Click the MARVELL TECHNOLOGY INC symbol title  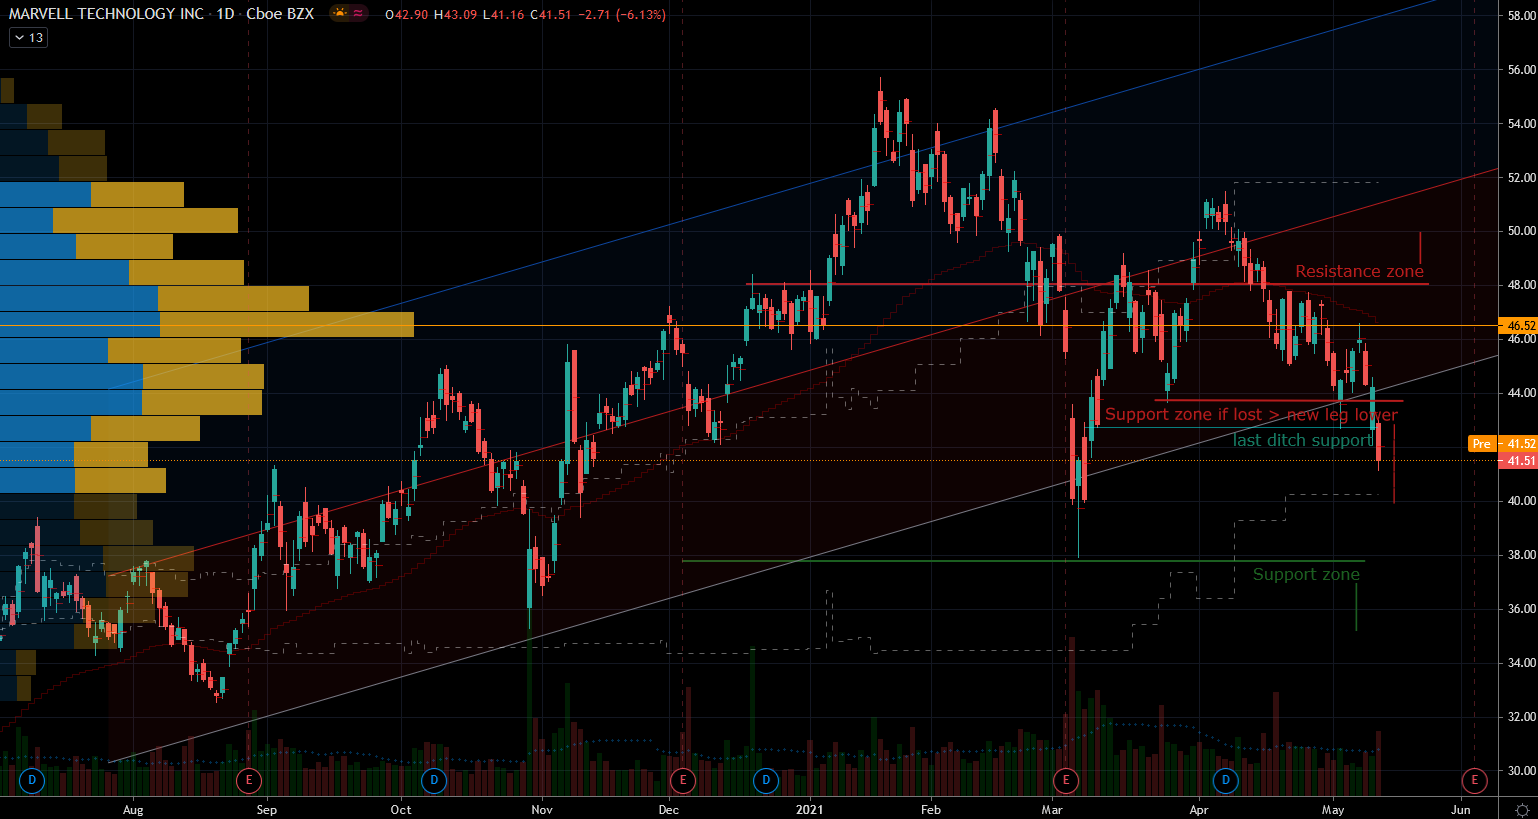106,14
